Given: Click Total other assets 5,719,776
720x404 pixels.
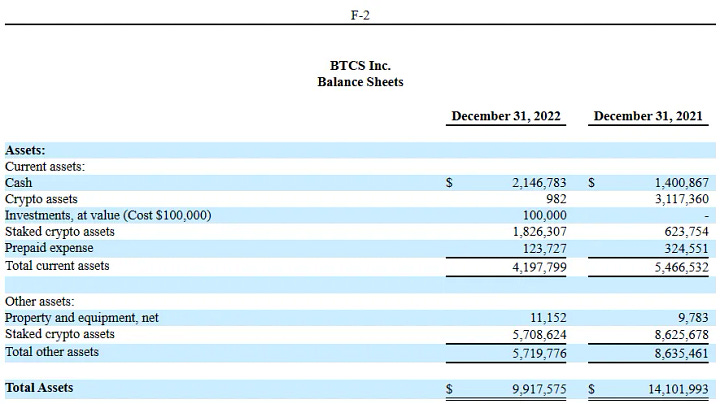Looking at the screenshot, I should coord(539,353).
